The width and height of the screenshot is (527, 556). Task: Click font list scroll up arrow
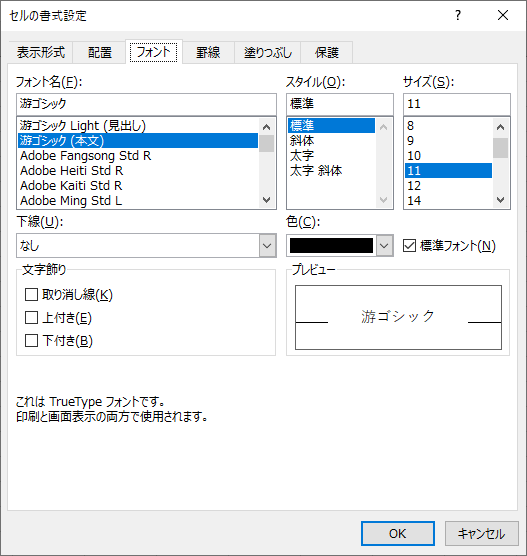point(266,127)
